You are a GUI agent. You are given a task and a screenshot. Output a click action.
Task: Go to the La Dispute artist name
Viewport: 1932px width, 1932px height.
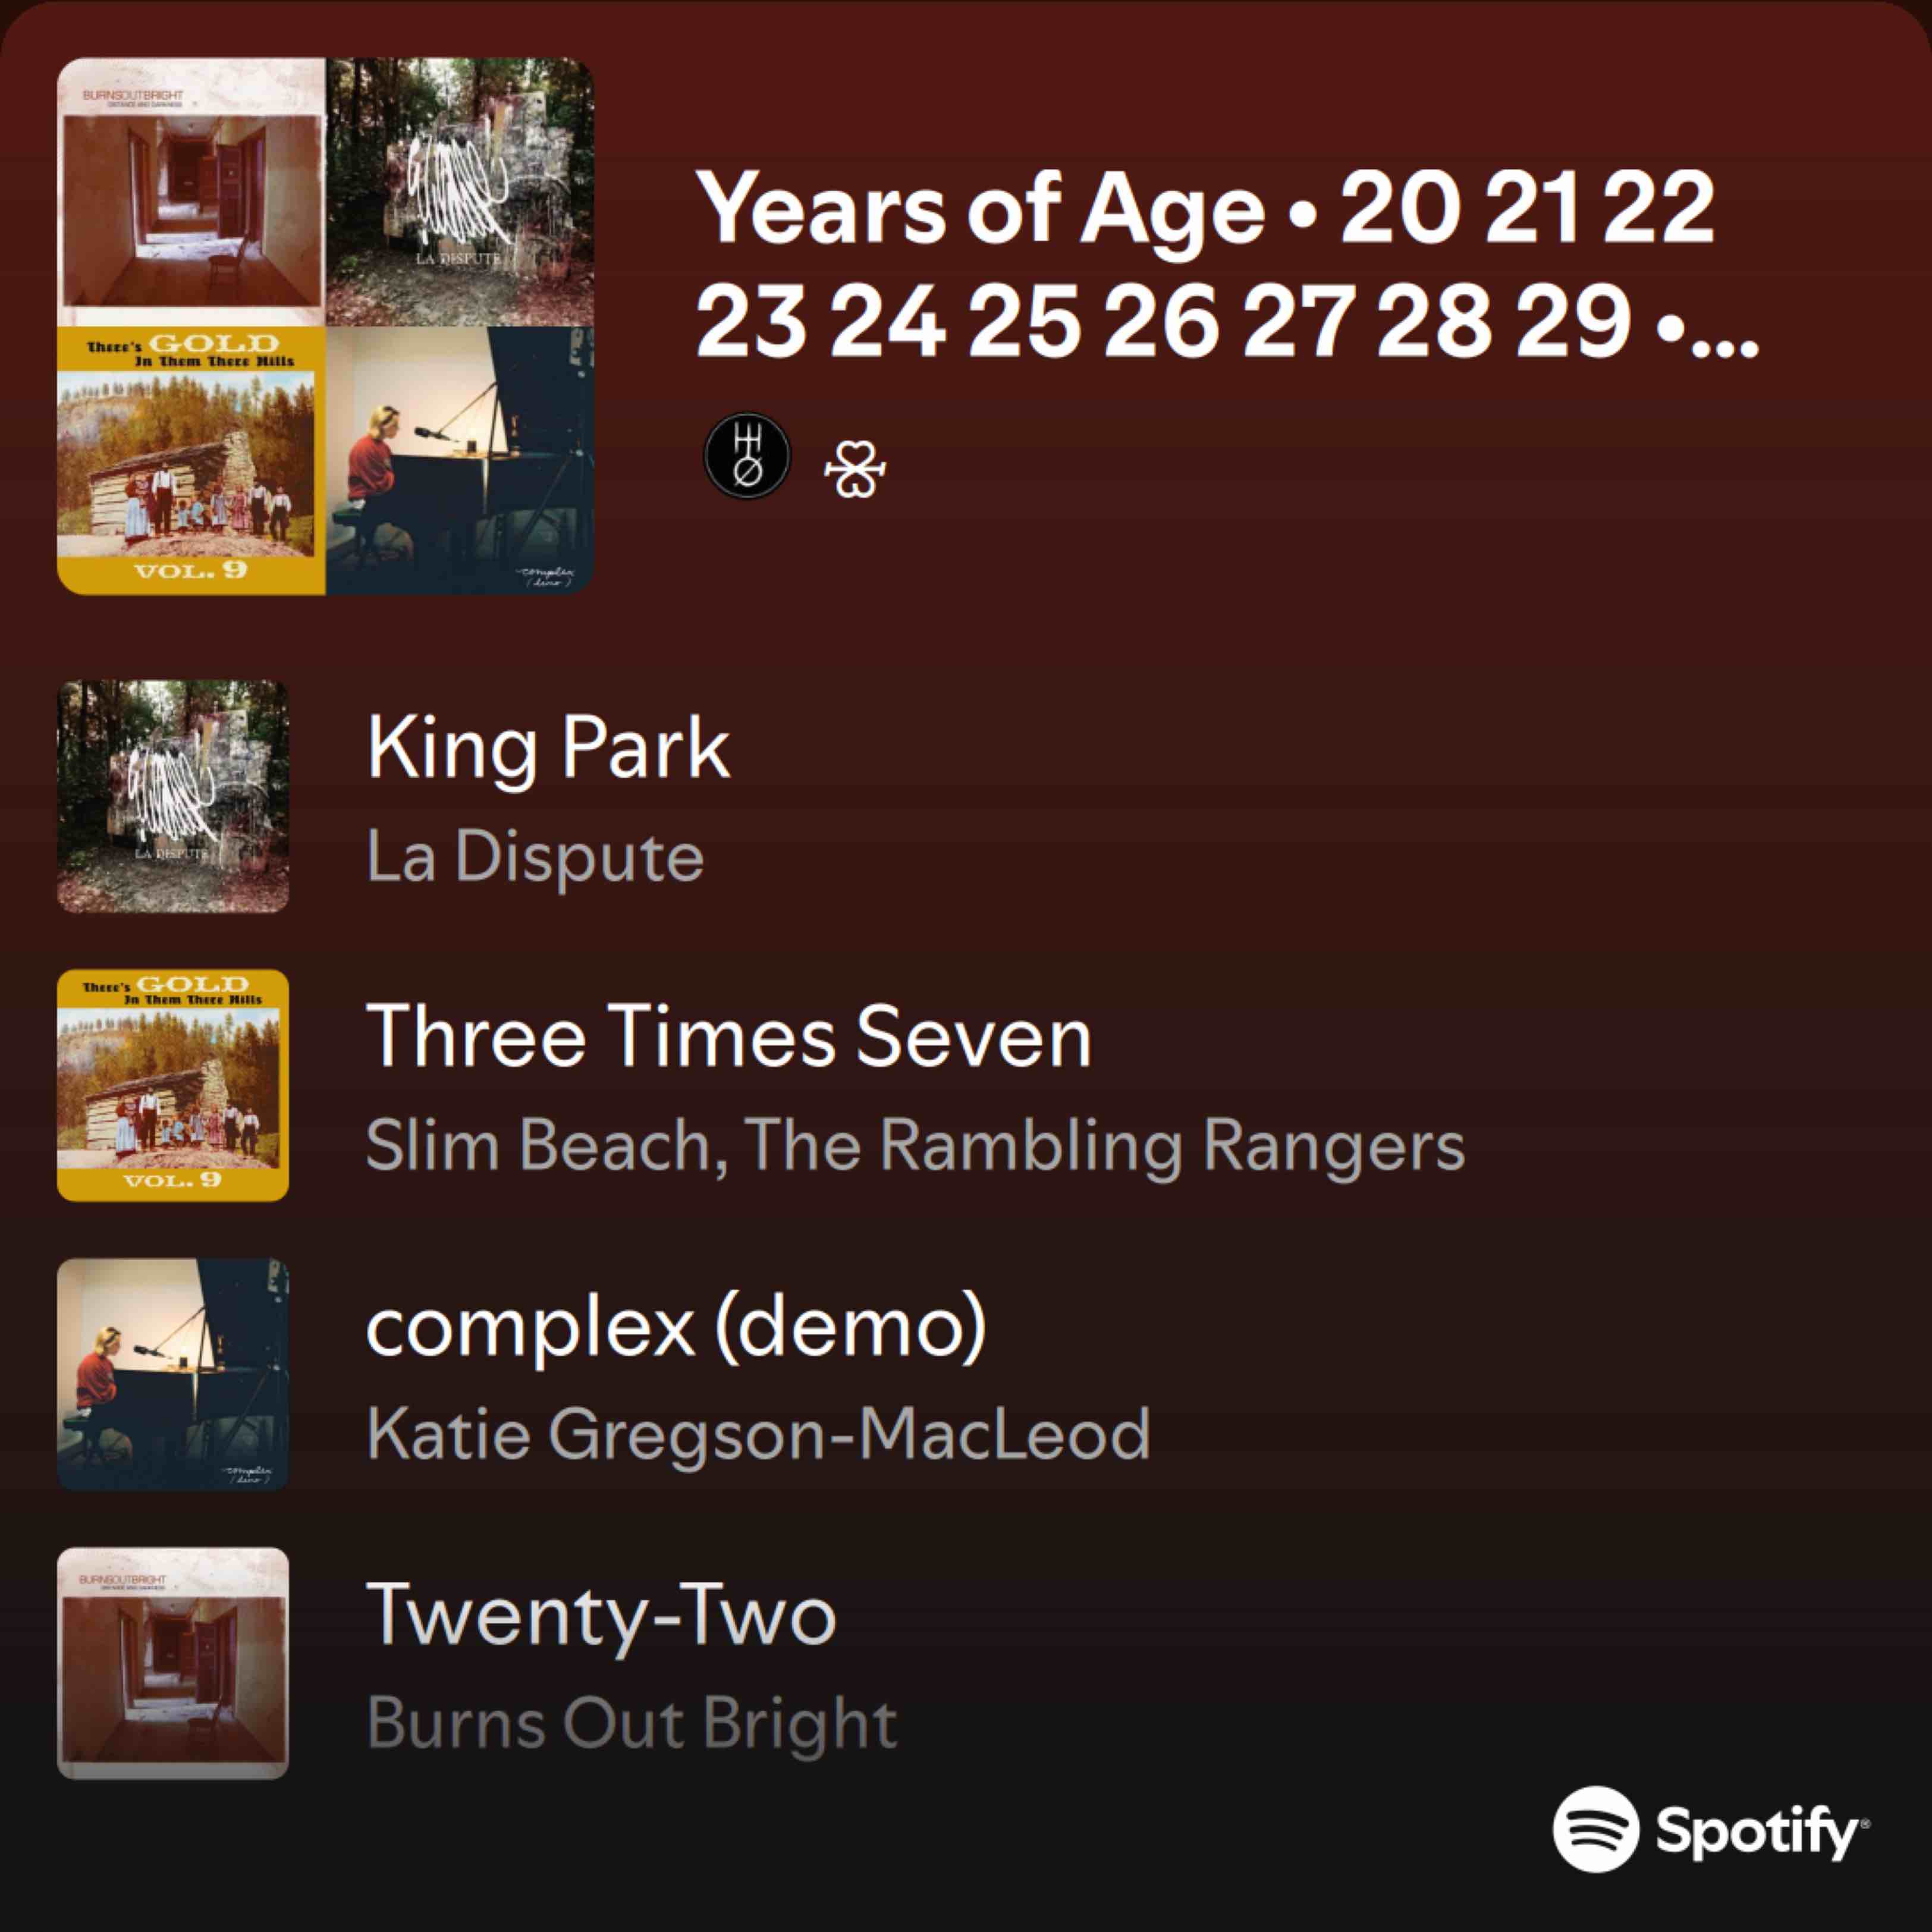(535, 857)
